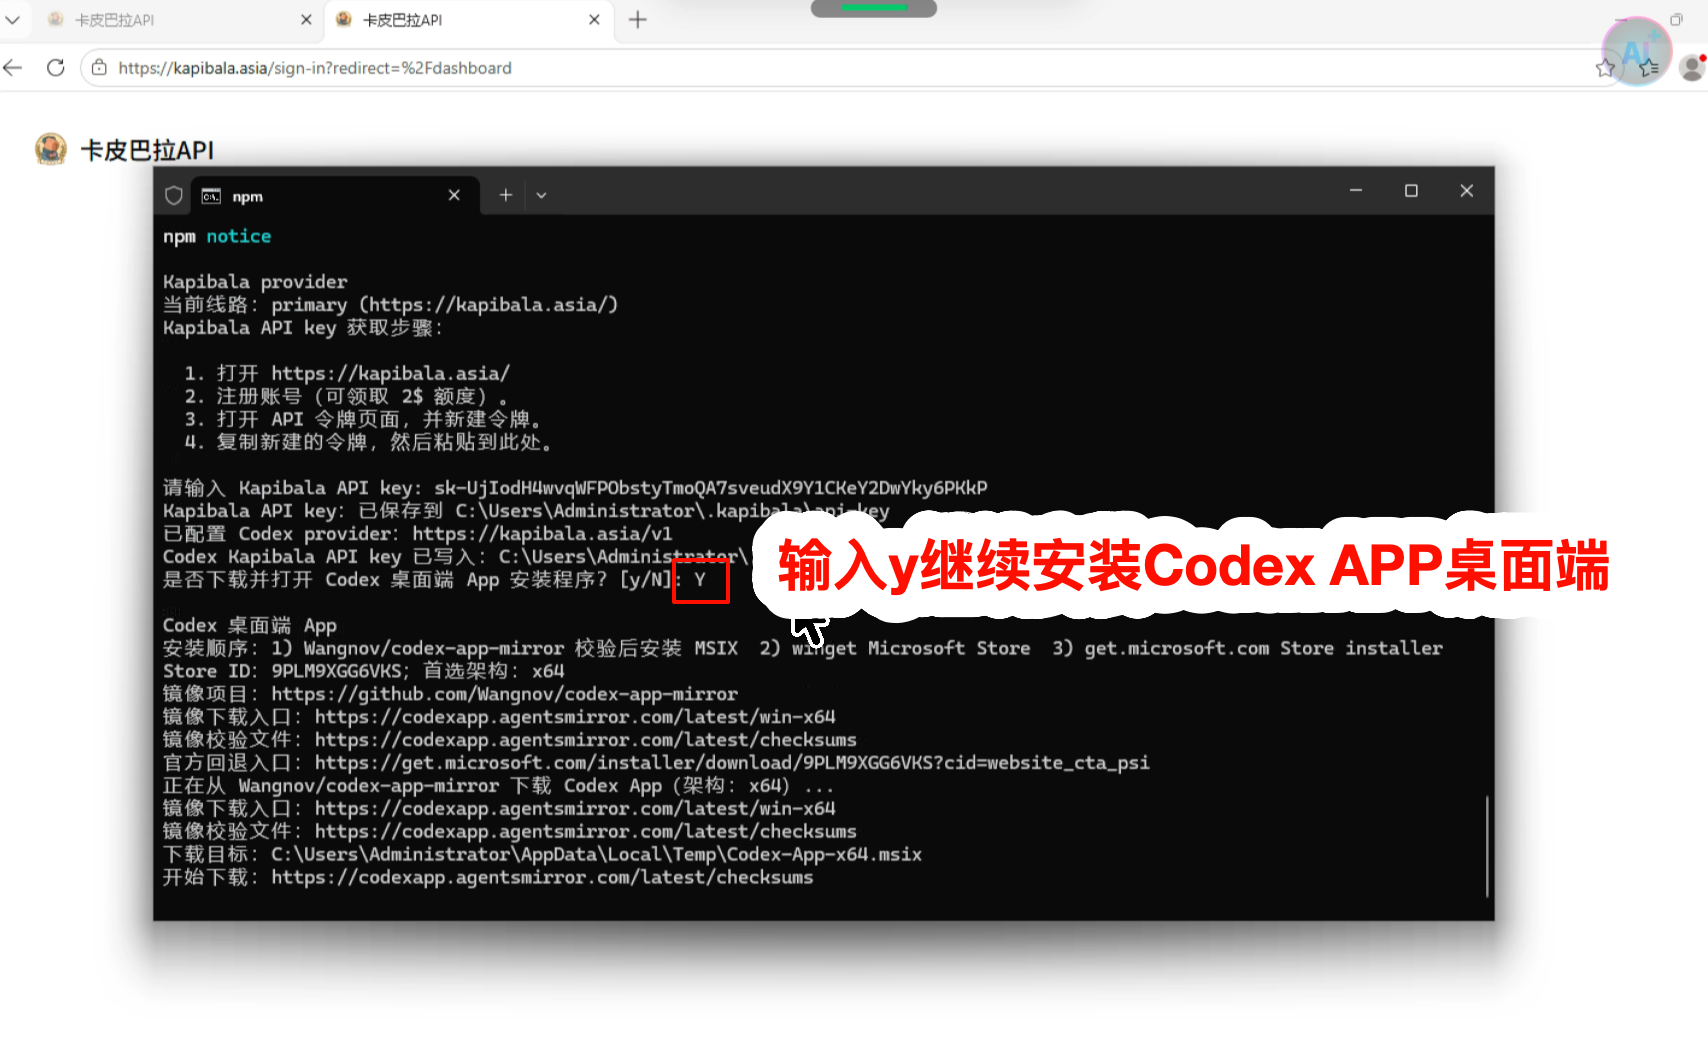Maximize the terminal window
Image resolution: width=1708 pixels, height=1038 pixels.
coord(1411,191)
